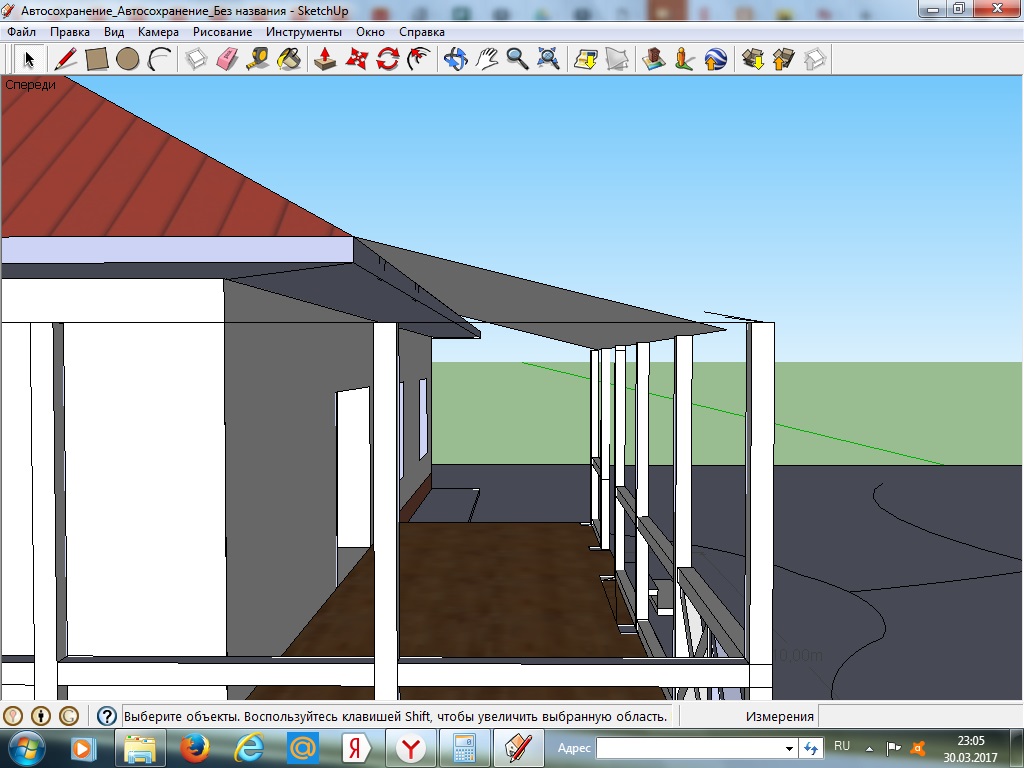Activate the Paint Bucket tool

coord(288,59)
